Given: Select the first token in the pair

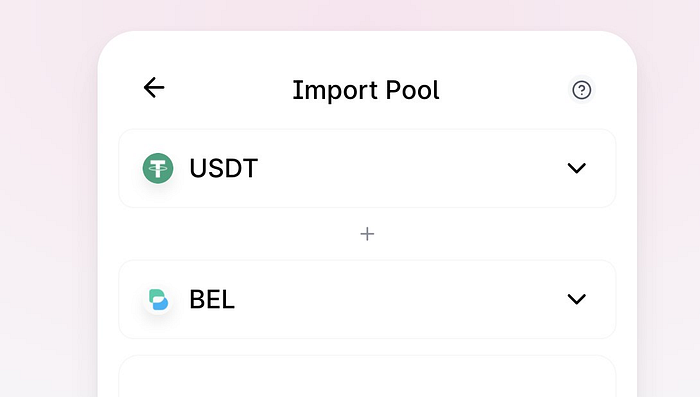Looking at the screenshot, I should click(x=367, y=168).
